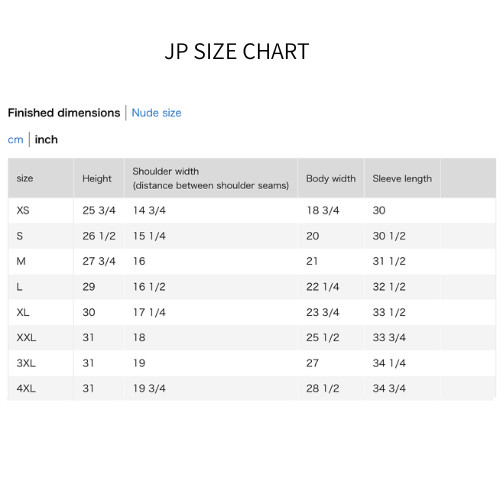The image size is (500, 500).
Task: Switch to the Nude size tab
Action: click(156, 113)
